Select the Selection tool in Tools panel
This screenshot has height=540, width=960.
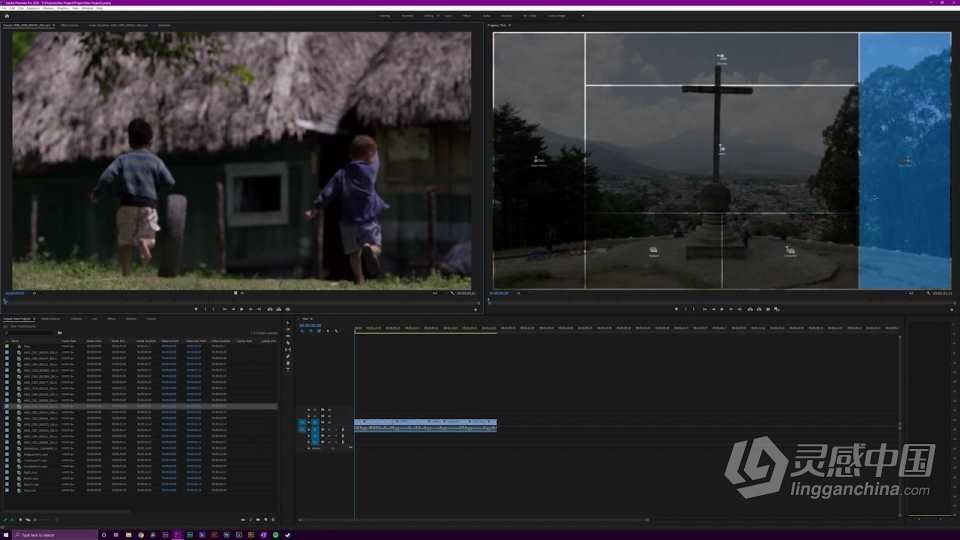[x=288, y=323]
